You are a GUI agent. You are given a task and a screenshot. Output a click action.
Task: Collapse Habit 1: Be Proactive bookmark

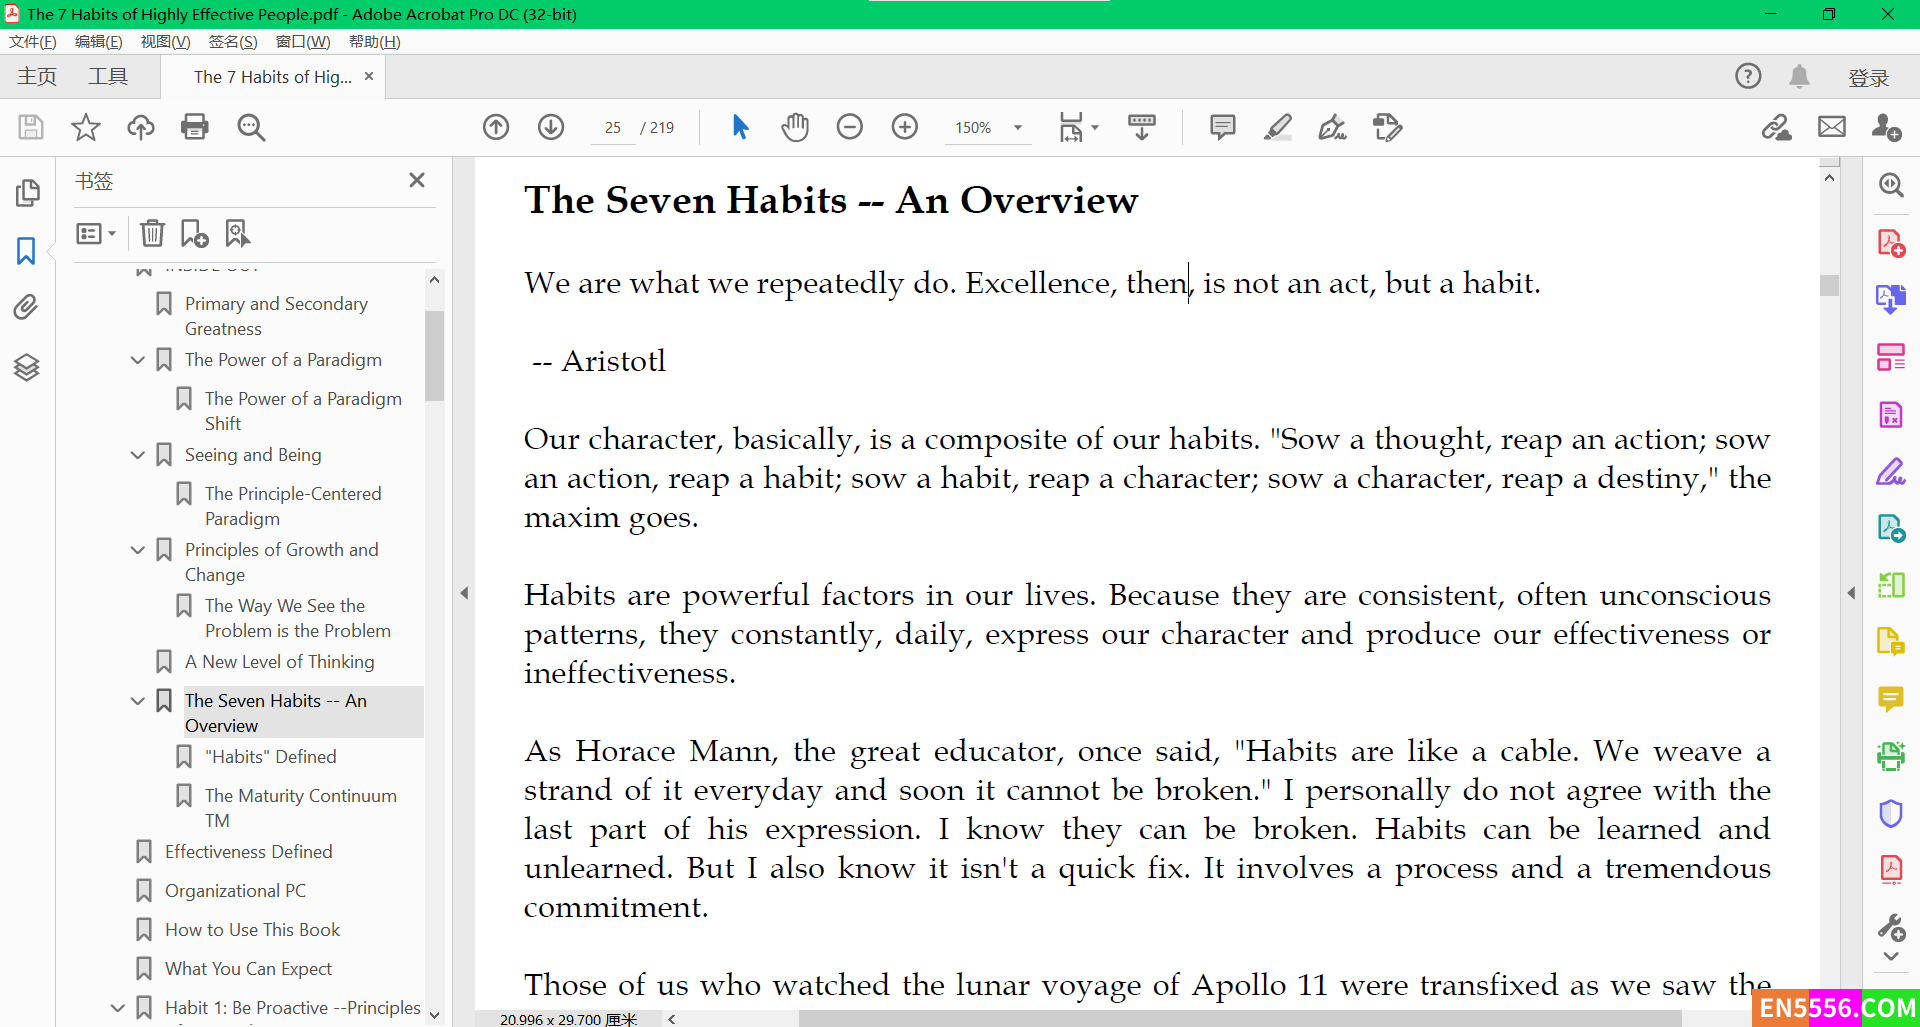click(118, 1008)
